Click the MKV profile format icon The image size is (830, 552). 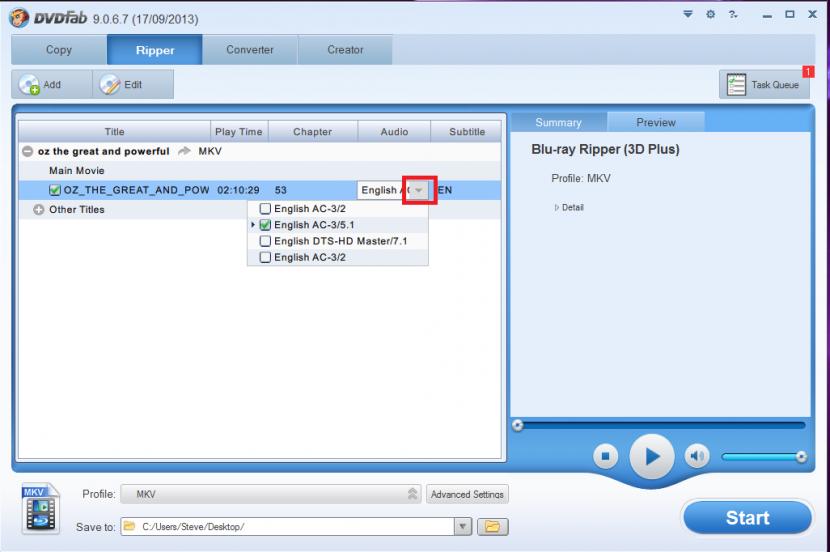[40, 508]
